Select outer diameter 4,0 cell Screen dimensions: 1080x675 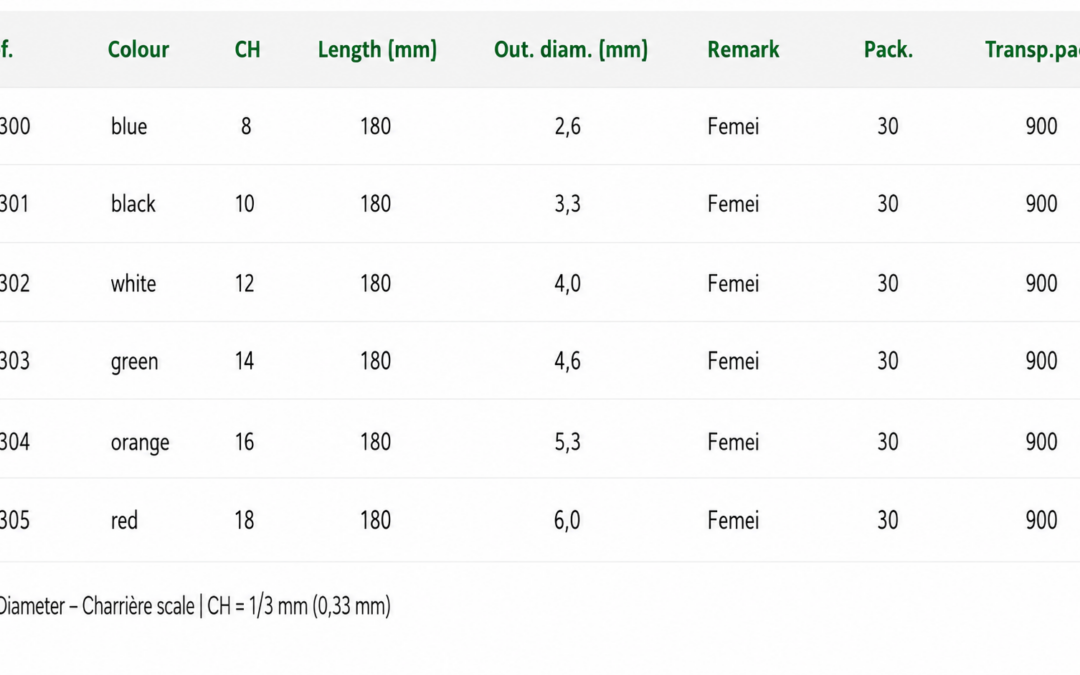[568, 283]
